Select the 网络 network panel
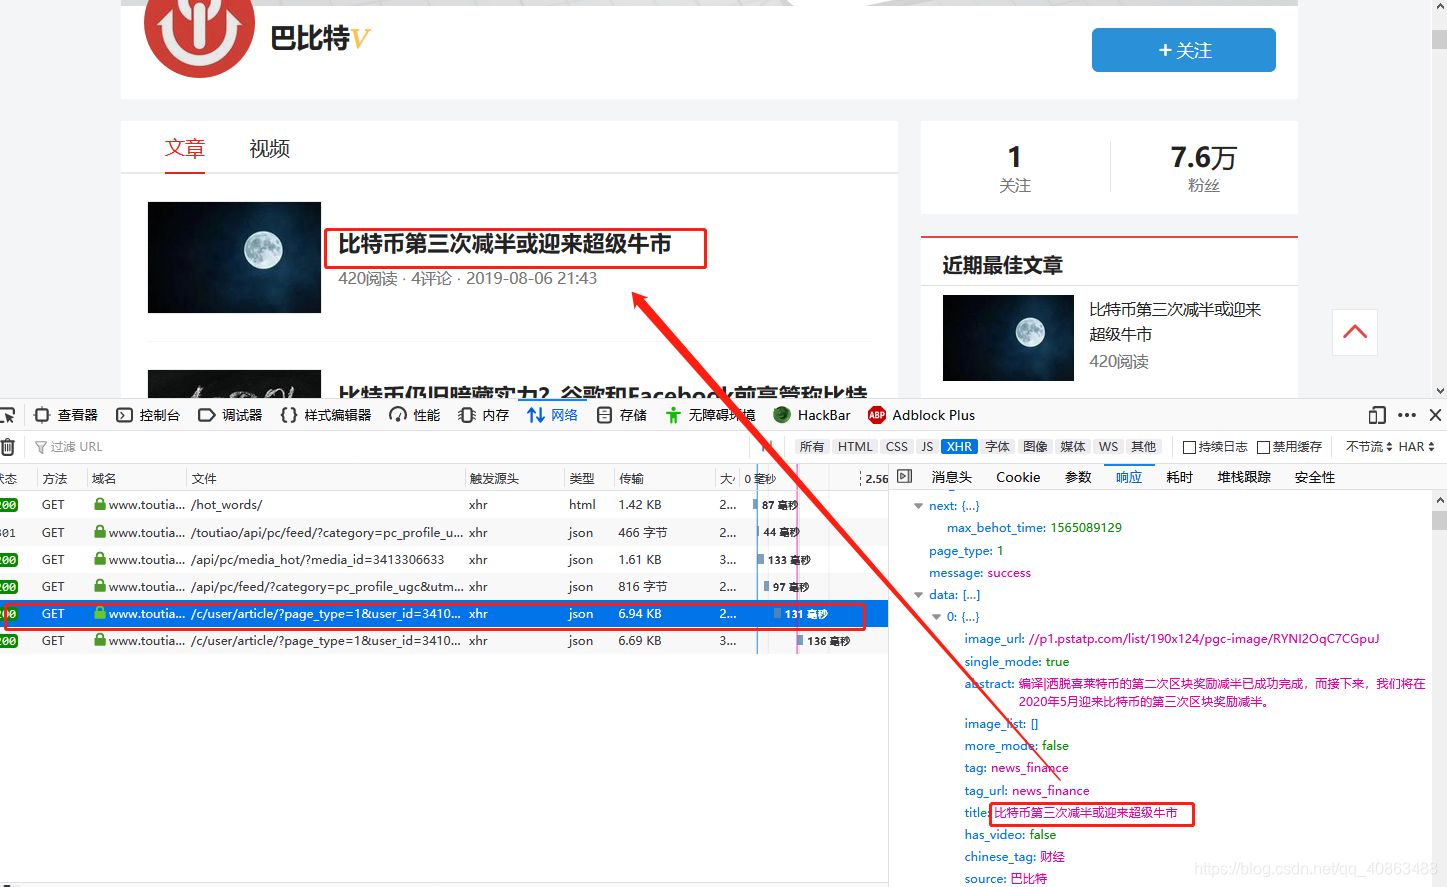The width and height of the screenshot is (1447, 887). (553, 415)
